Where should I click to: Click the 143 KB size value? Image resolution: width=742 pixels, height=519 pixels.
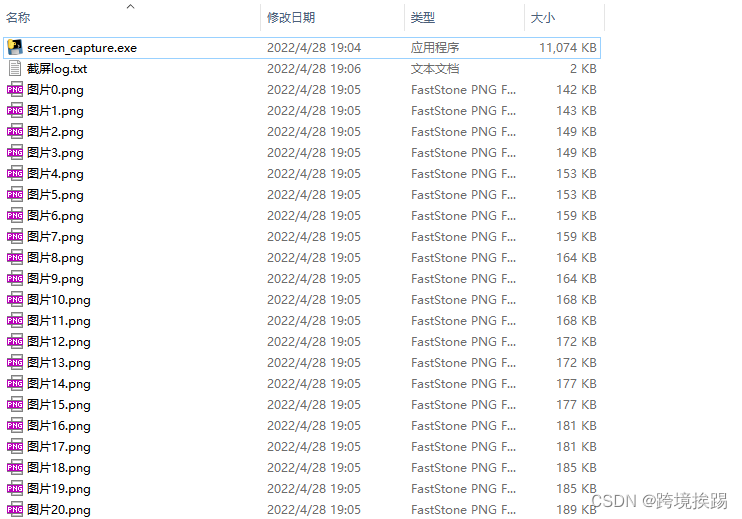576,111
